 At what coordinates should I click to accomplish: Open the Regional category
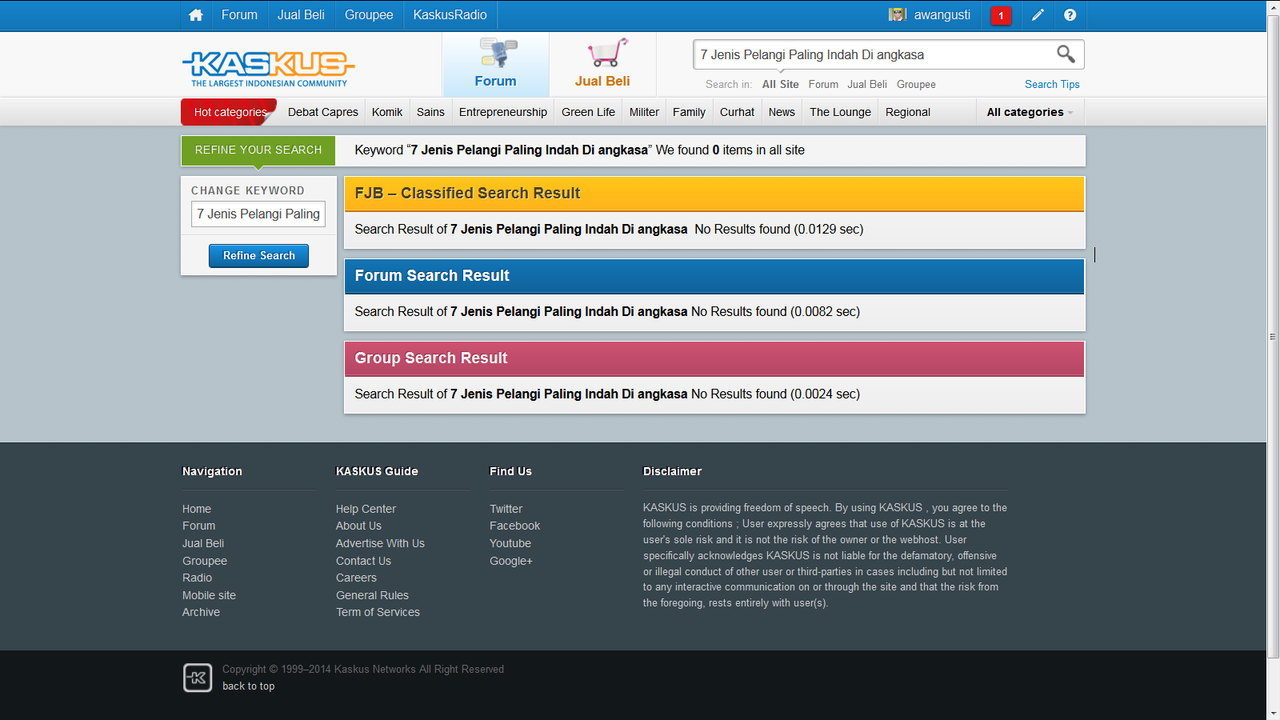click(x=908, y=112)
